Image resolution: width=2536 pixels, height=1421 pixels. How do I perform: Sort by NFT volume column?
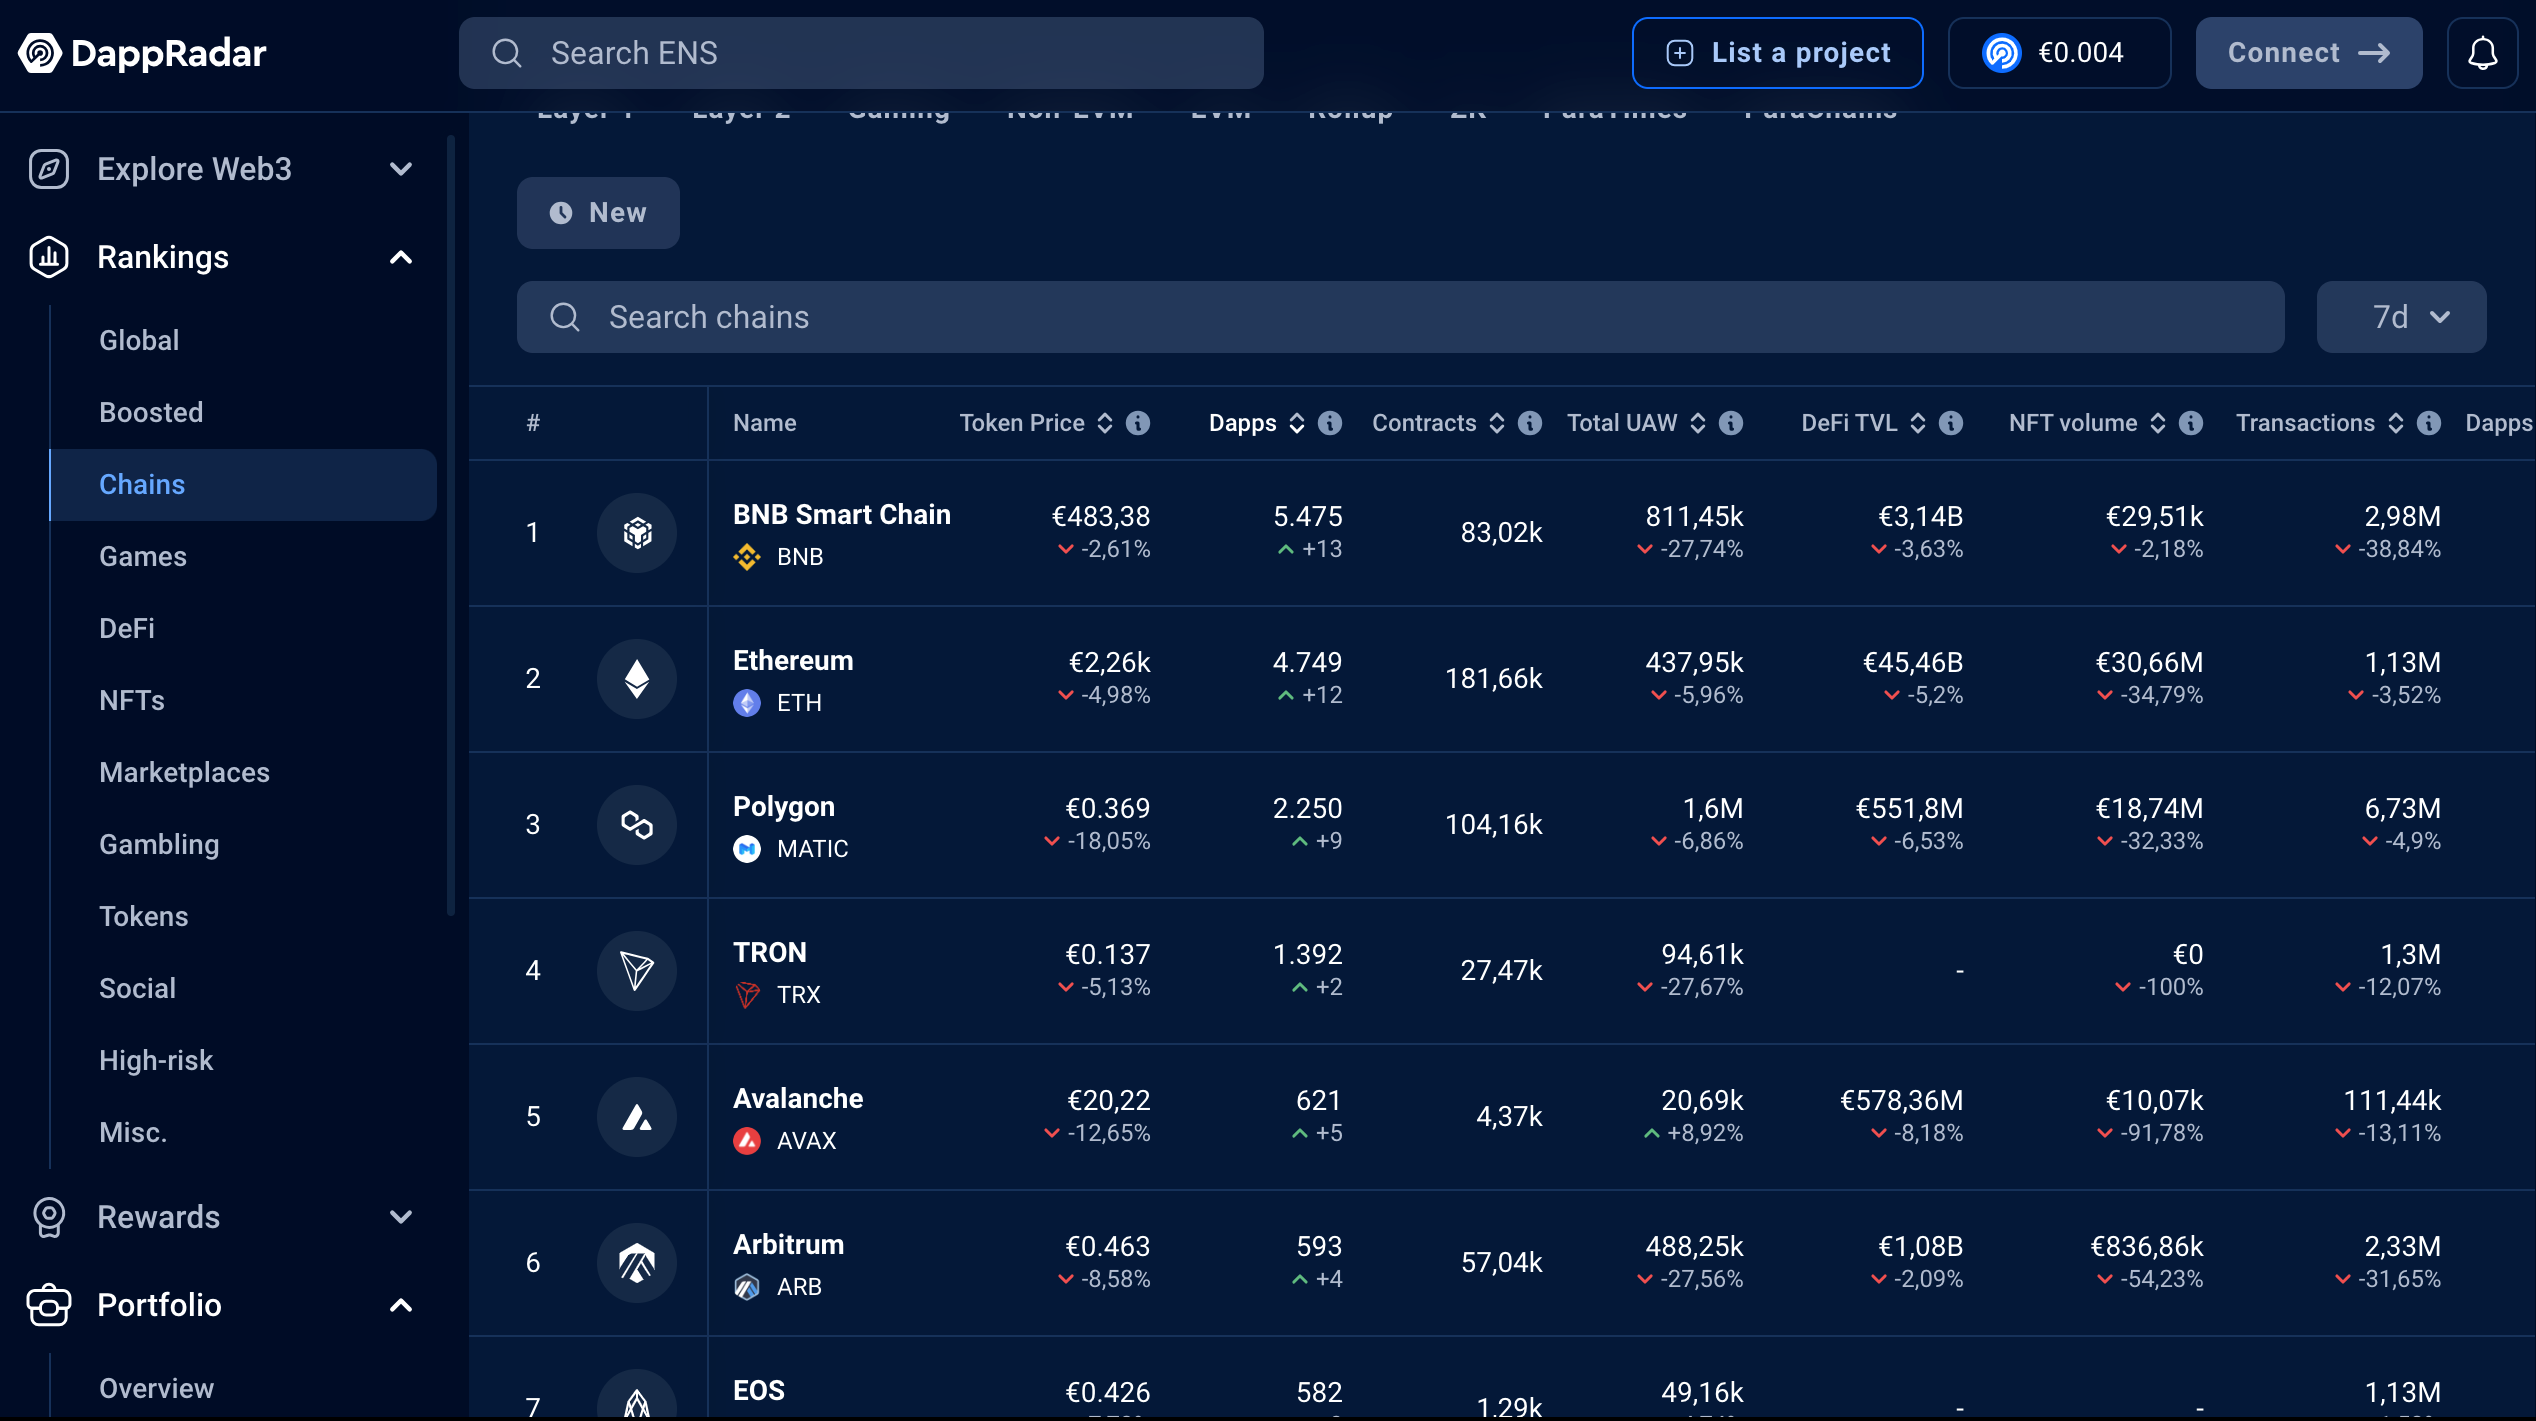tap(2158, 423)
